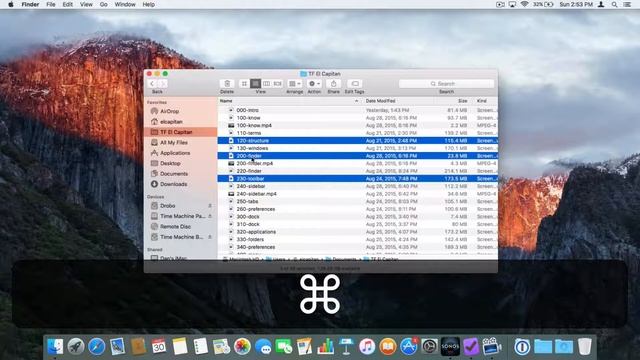Select file 260-preferences
This screenshot has width=640, height=360.
[x=358, y=209]
